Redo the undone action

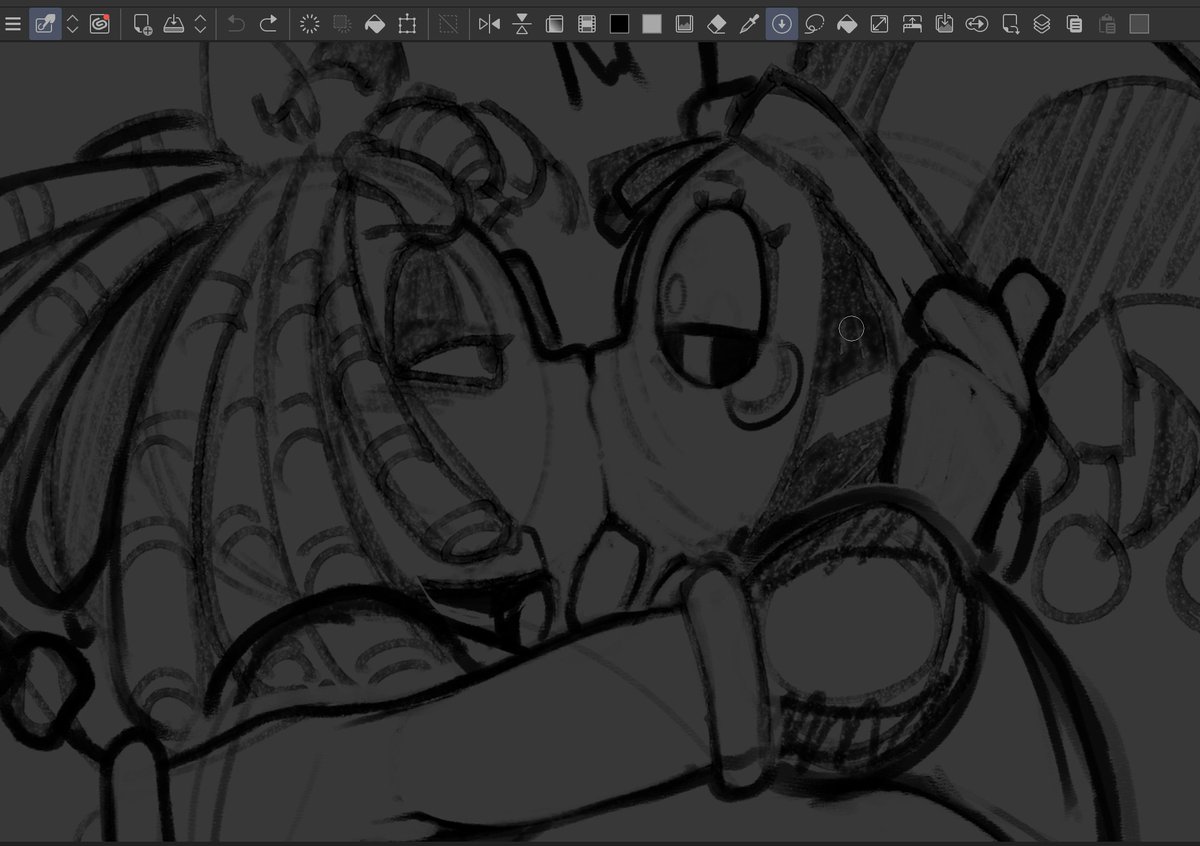(268, 23)
